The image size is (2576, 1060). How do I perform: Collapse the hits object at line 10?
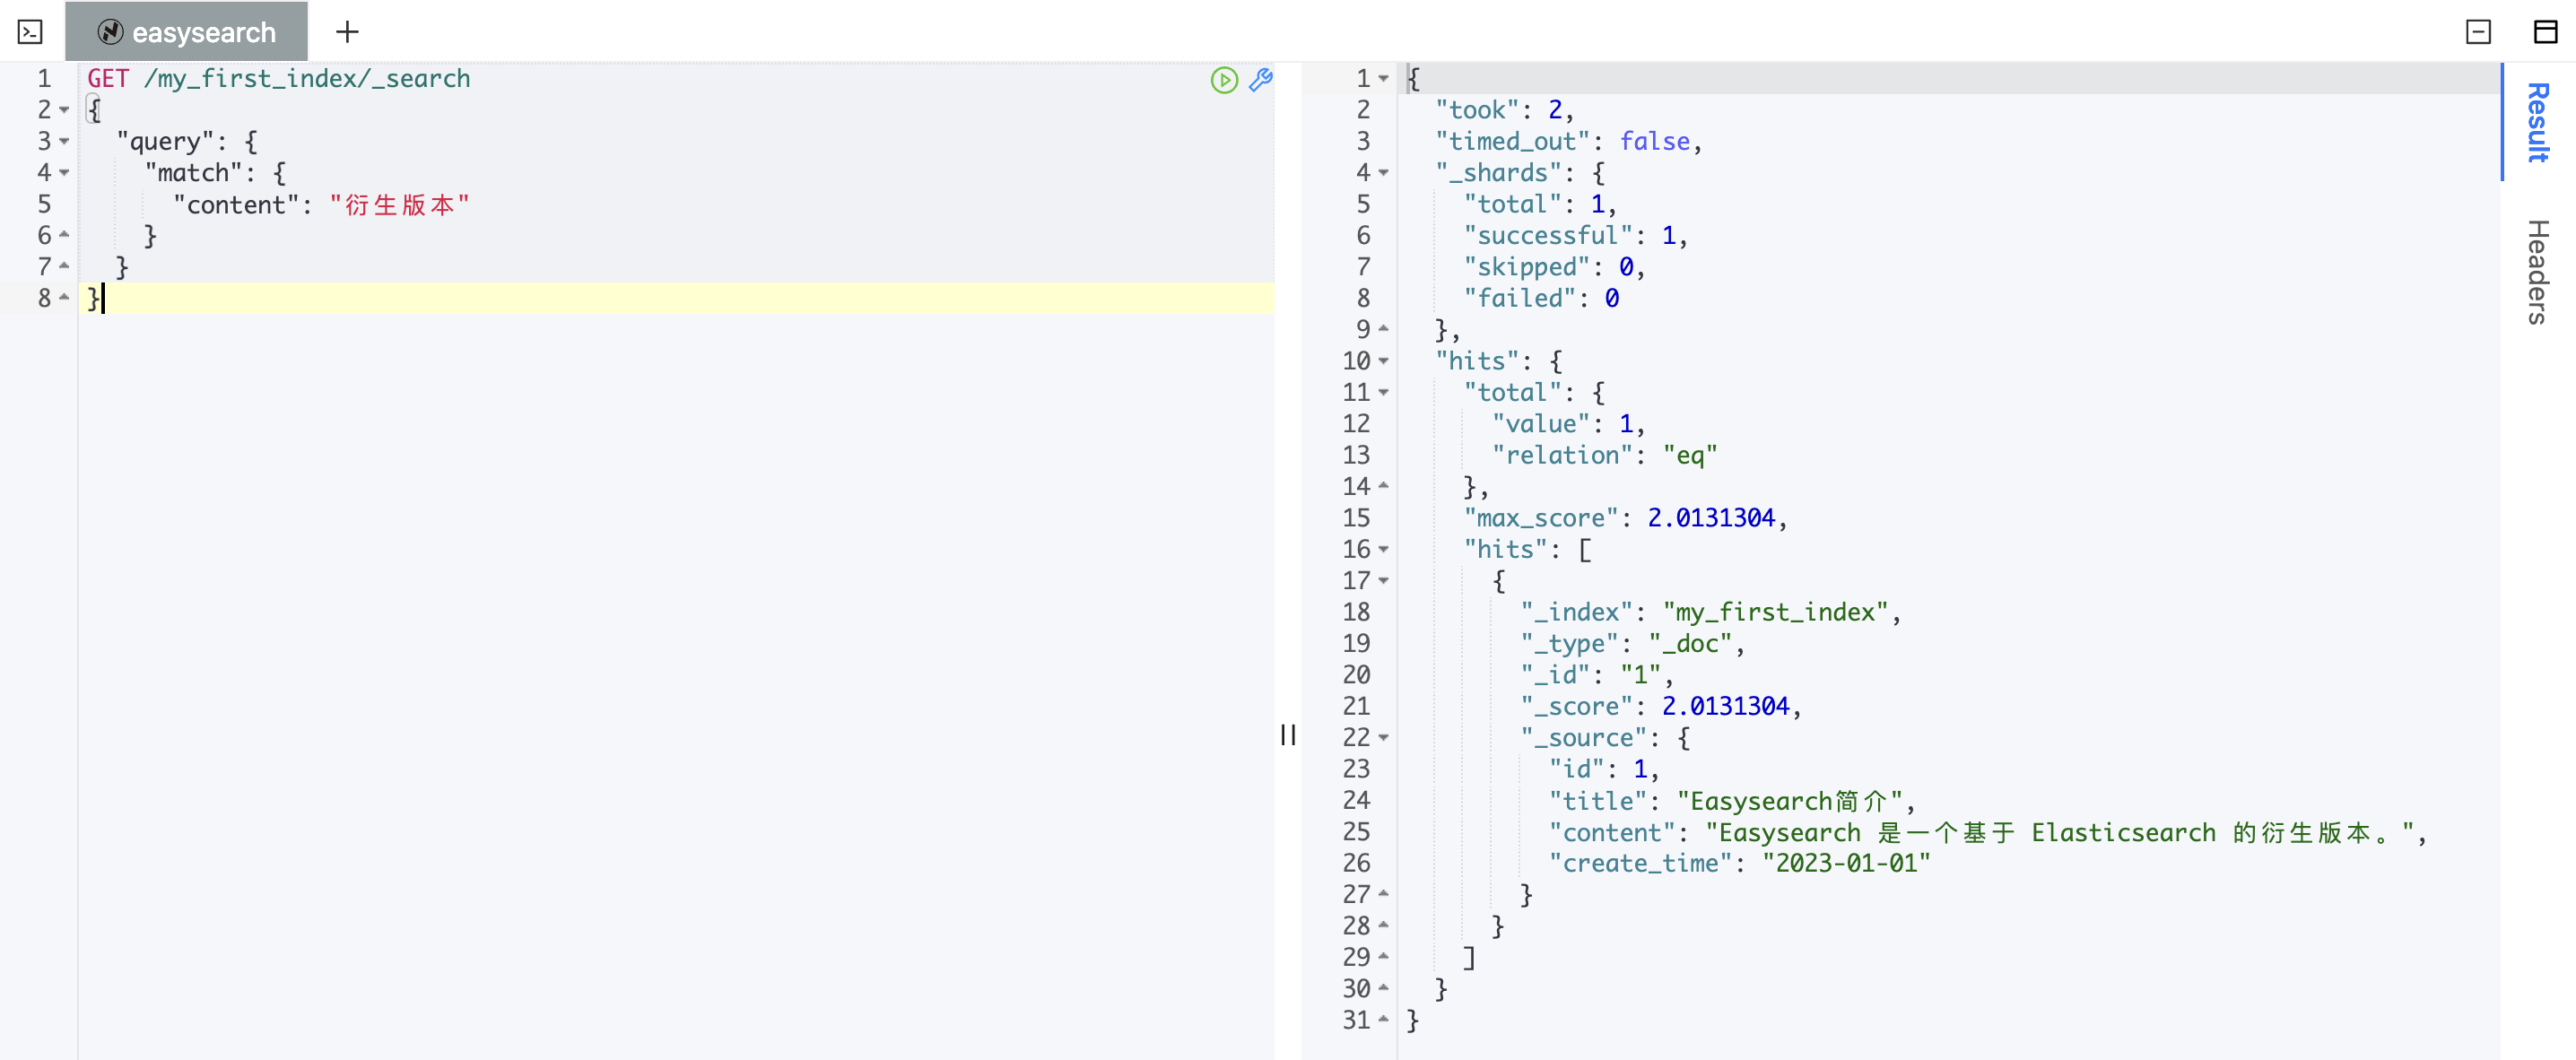coord(1384,361)
